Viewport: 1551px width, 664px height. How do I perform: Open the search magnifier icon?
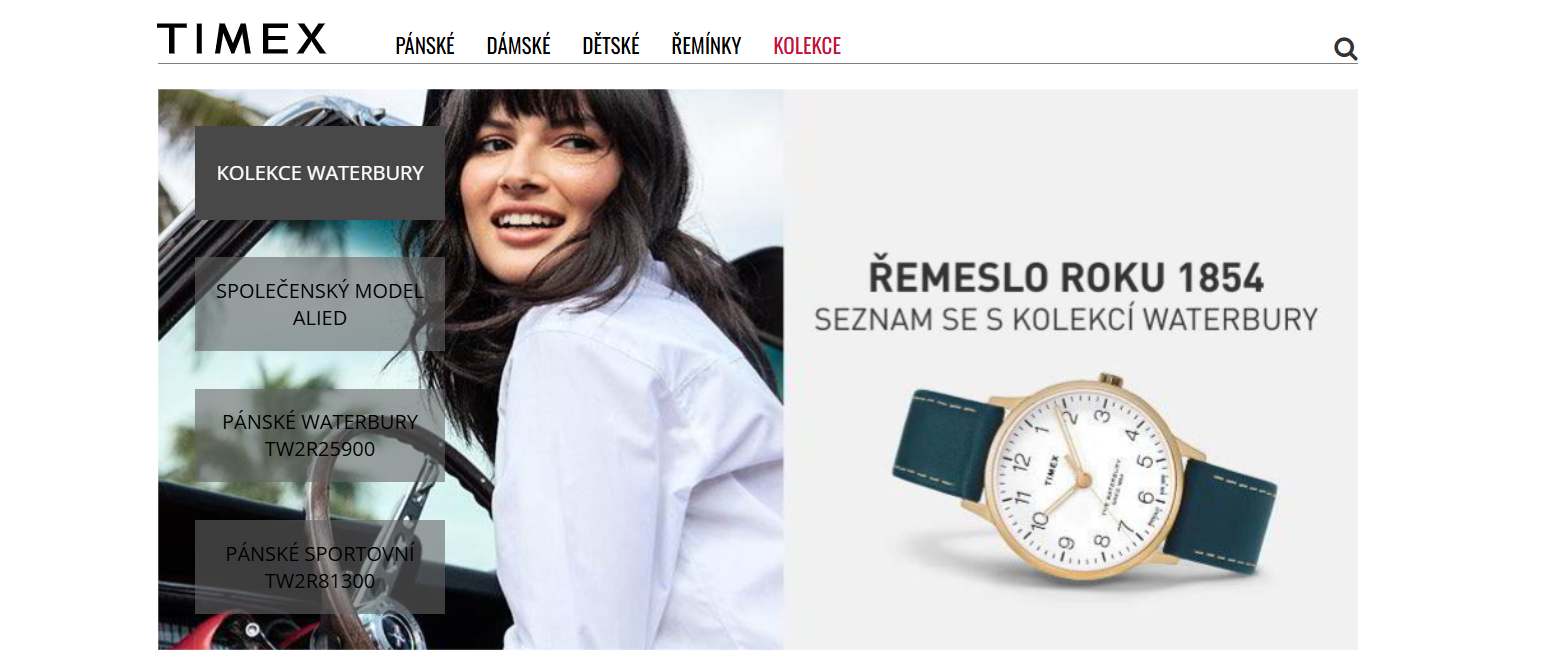[1345, 49]
